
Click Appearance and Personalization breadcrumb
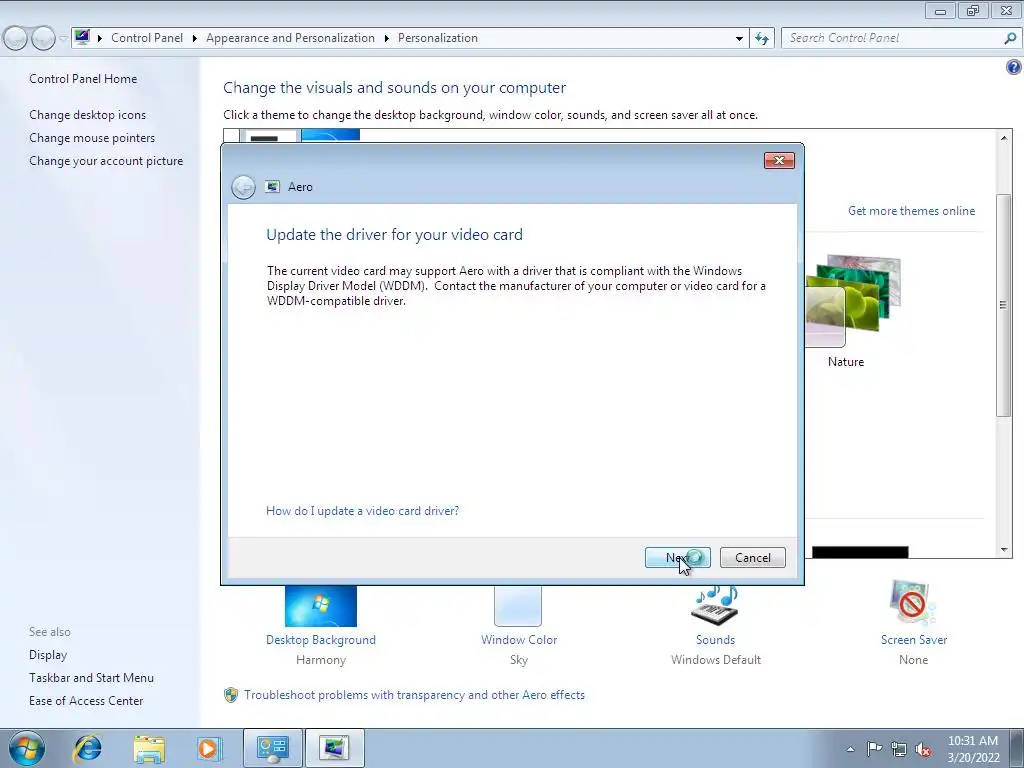tap(290, 38)
